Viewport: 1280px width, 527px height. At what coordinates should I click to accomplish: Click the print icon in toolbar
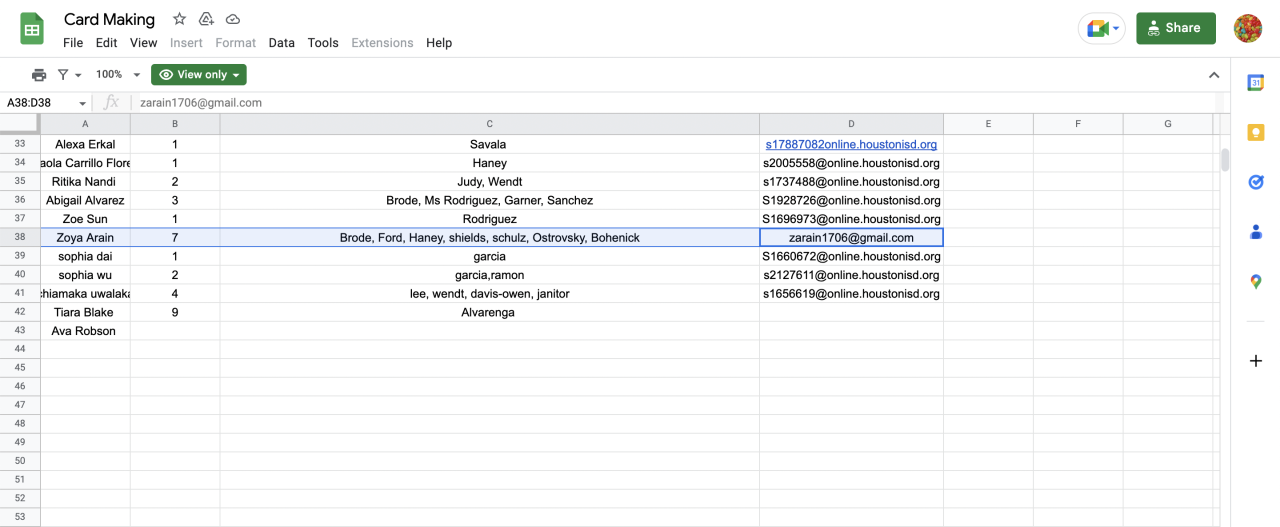click(39, 75)
